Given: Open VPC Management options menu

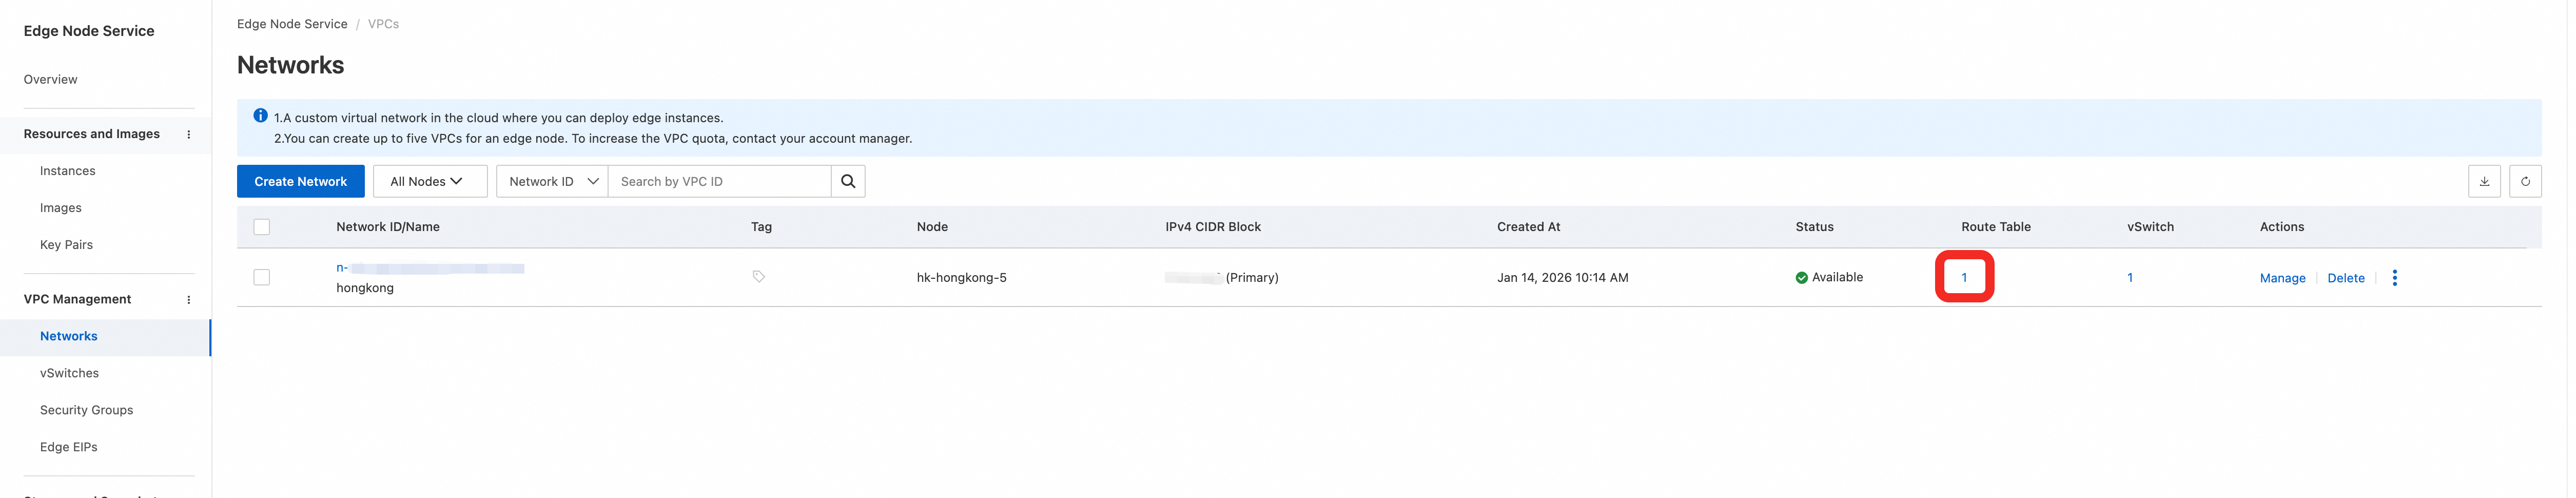Looking at the screenshot, I should tap(189, 300).
